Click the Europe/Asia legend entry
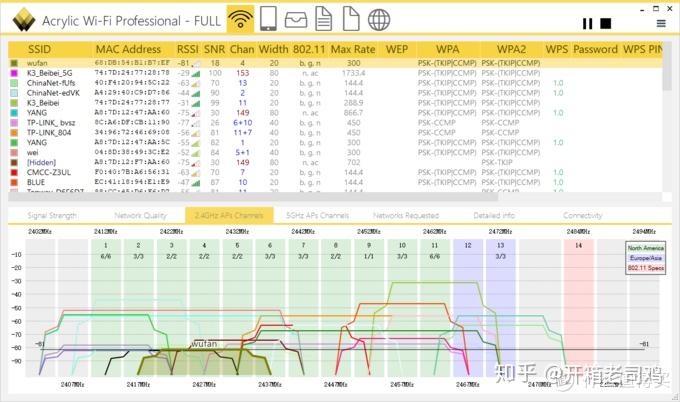The image size is (680, 402). pyautogui.click(x=646, y=258)
